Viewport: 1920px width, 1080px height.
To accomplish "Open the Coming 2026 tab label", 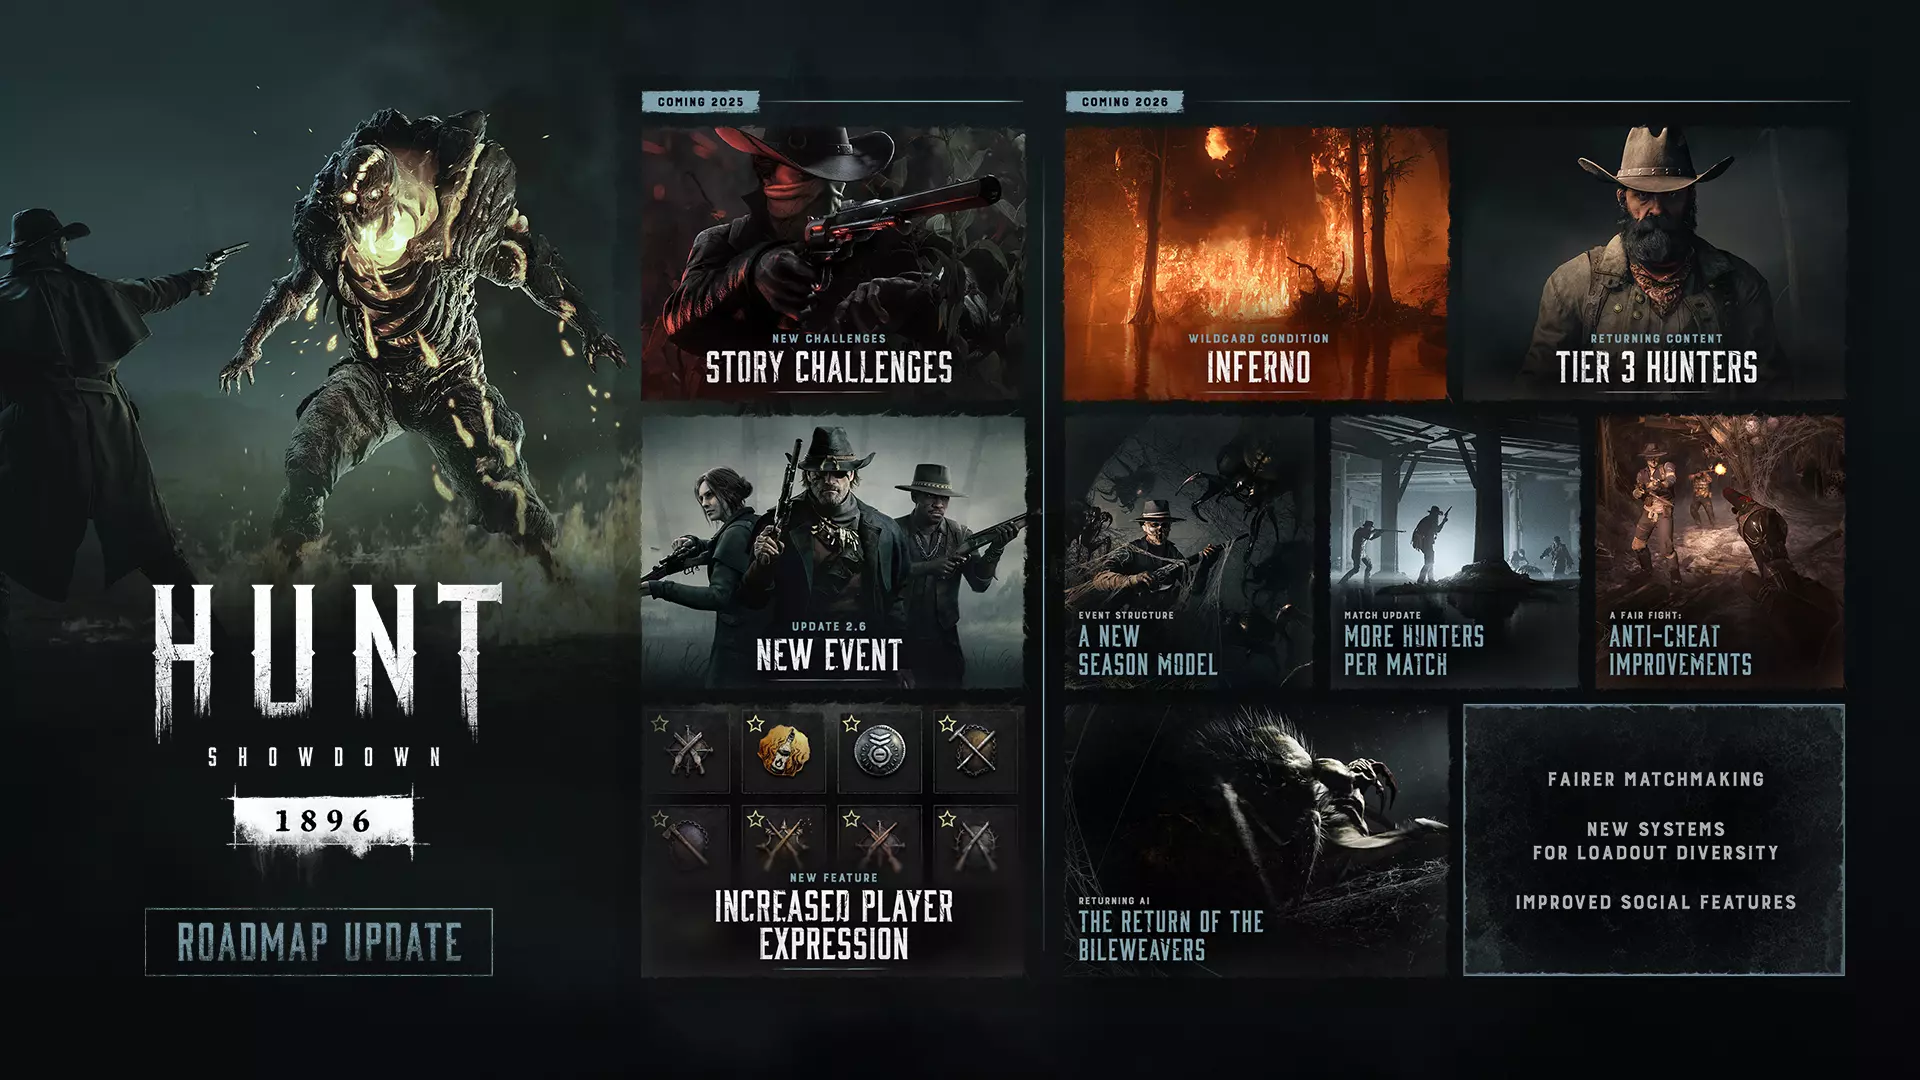I will [x=1124, y=102].
